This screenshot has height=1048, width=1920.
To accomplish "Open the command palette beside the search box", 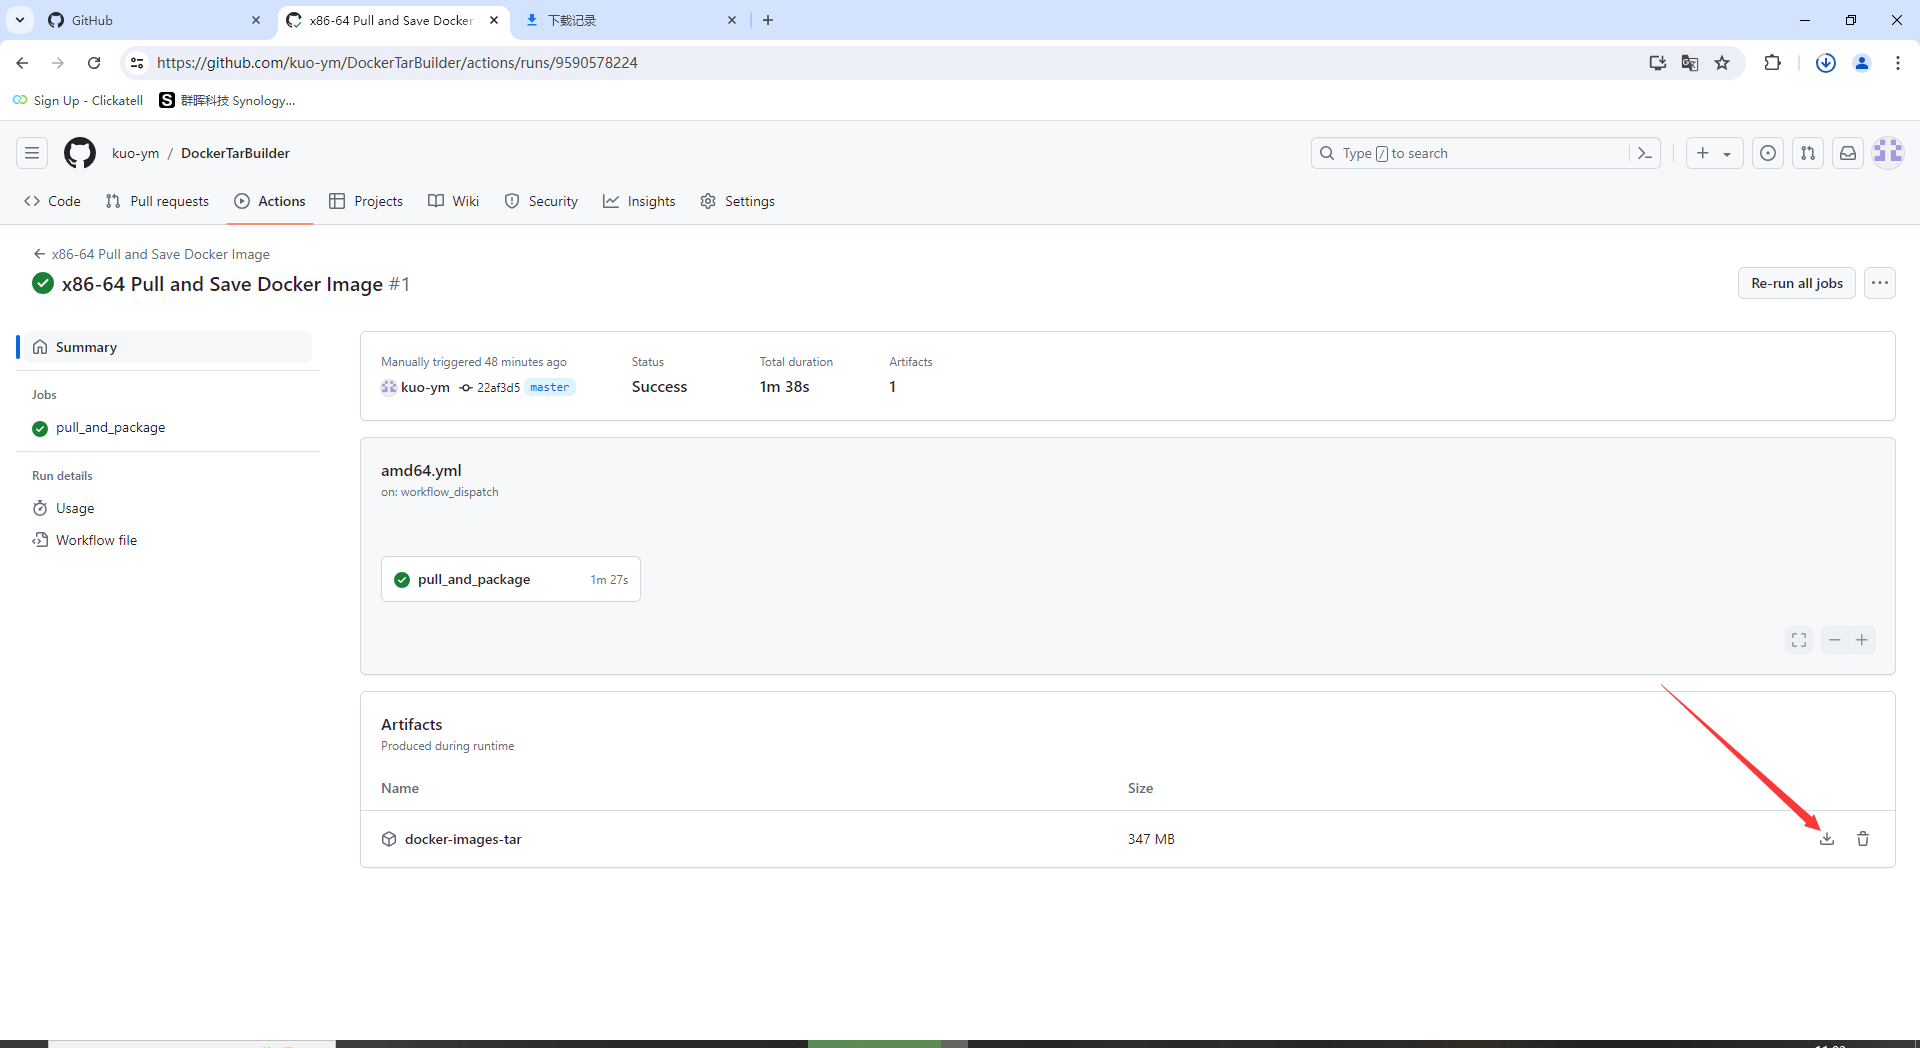I will point(1645,153).
